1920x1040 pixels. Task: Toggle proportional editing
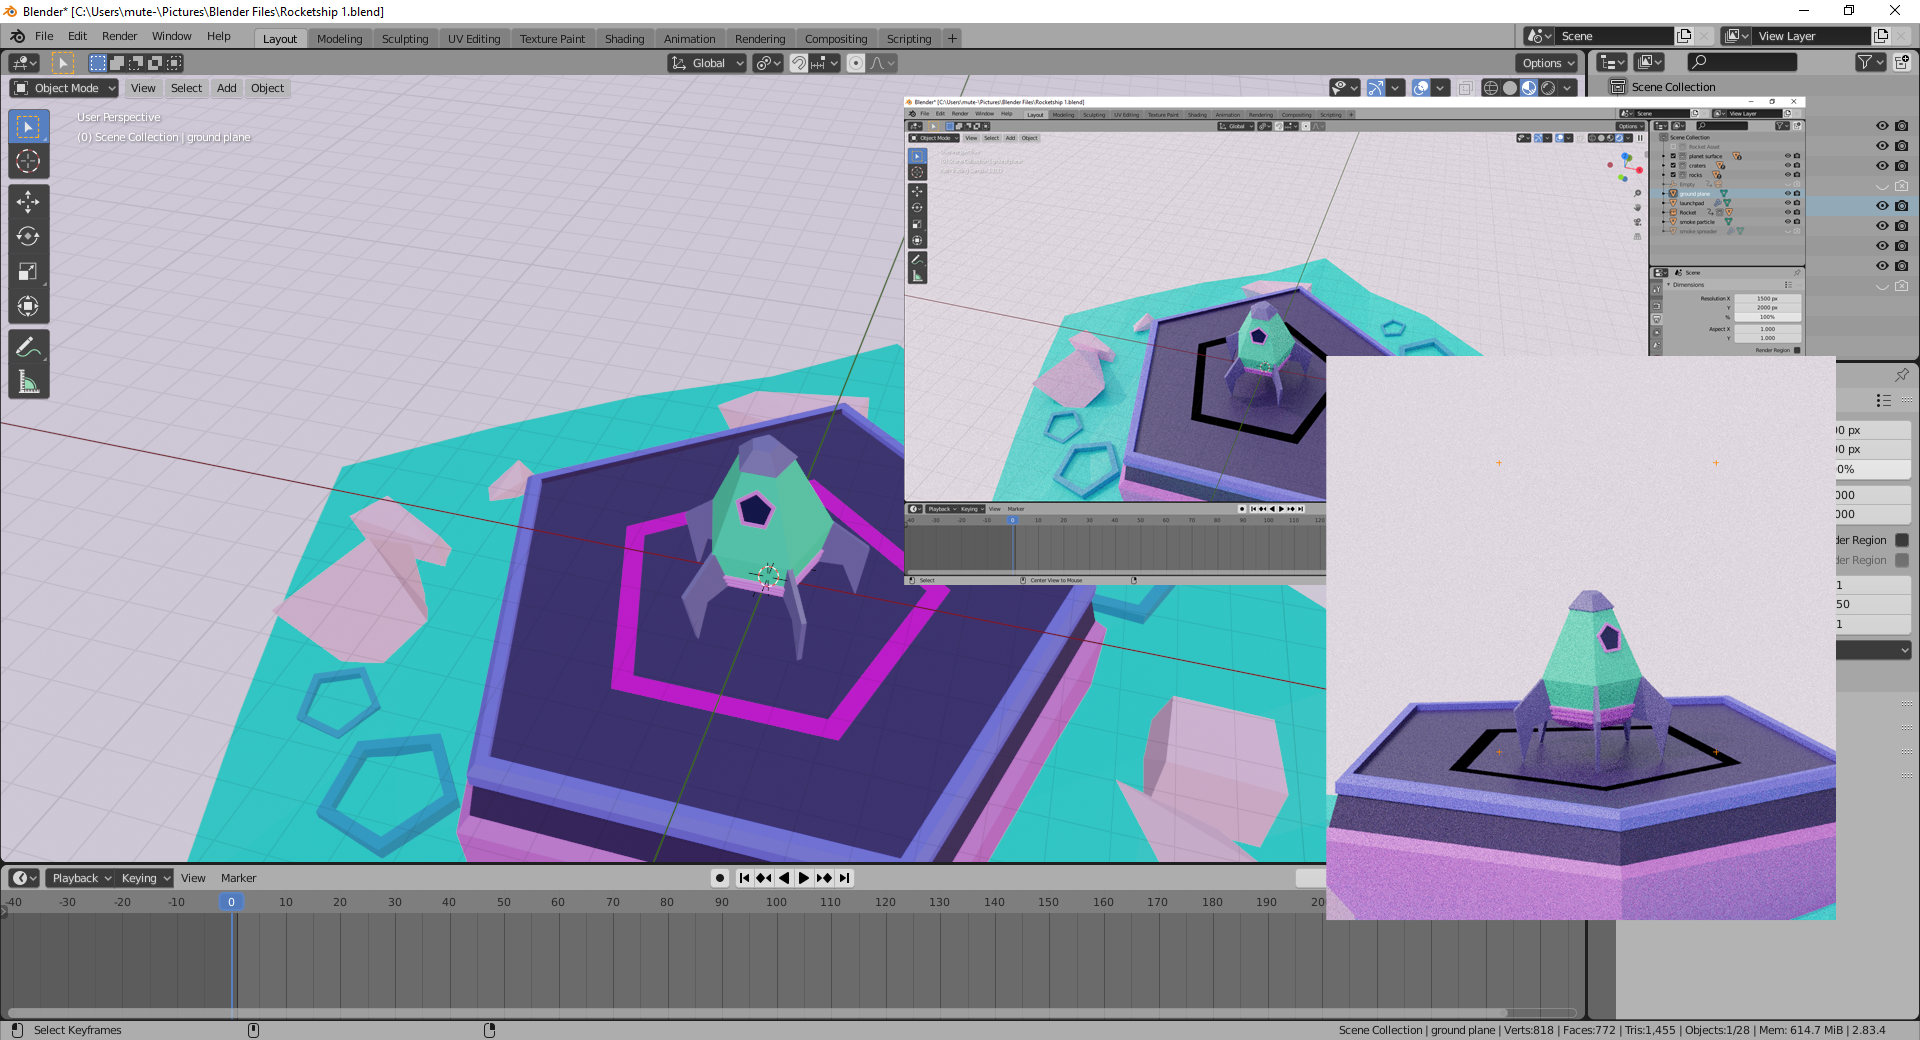(x=856, y=63)
